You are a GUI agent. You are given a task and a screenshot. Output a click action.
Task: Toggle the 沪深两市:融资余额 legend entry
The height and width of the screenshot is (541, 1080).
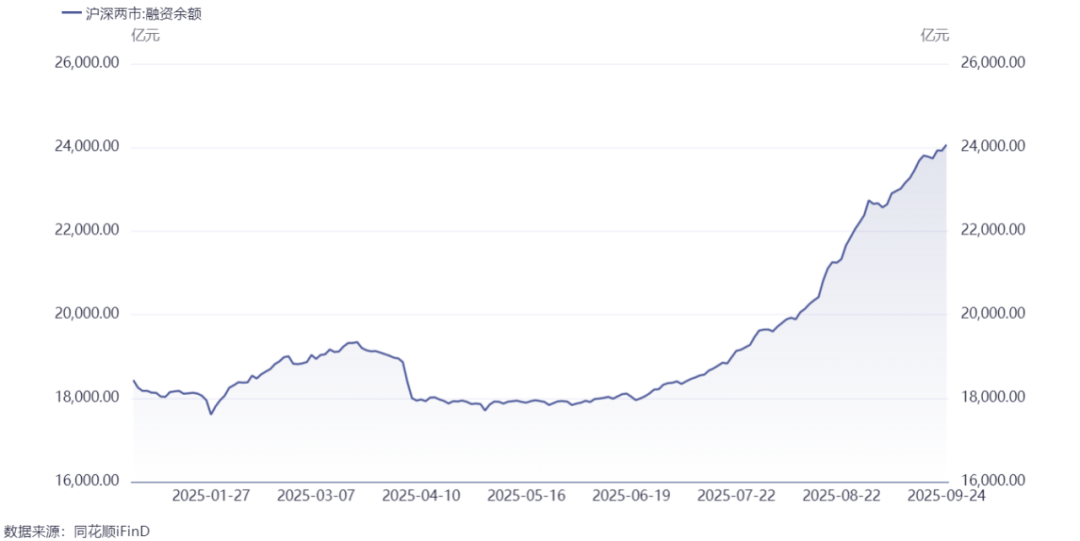coord(132,13)
